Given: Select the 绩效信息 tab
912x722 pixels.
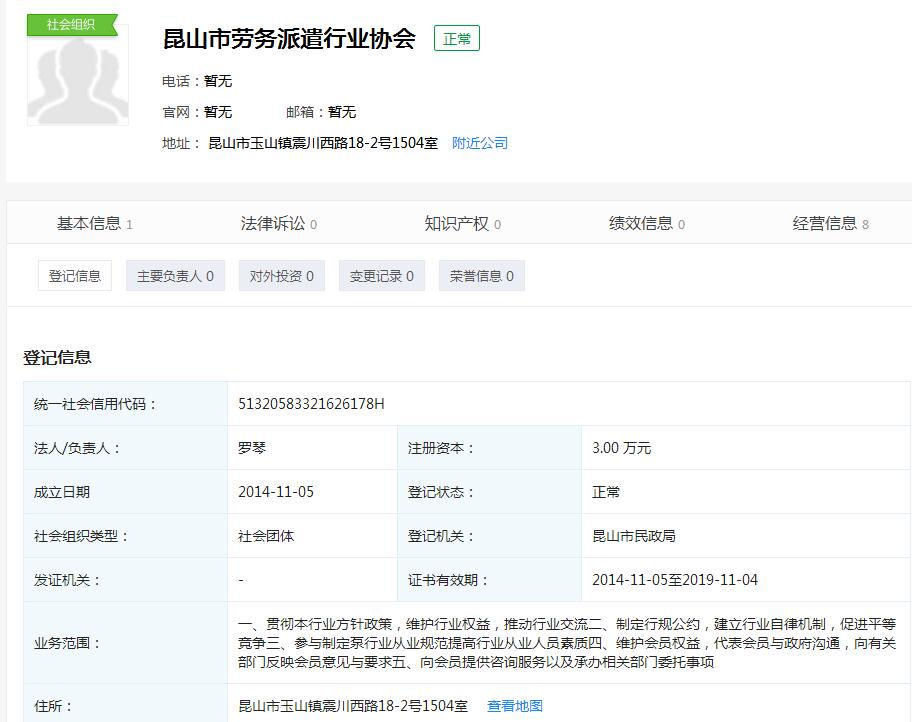Looking at the screenshot, I should [x=646, y=223].
